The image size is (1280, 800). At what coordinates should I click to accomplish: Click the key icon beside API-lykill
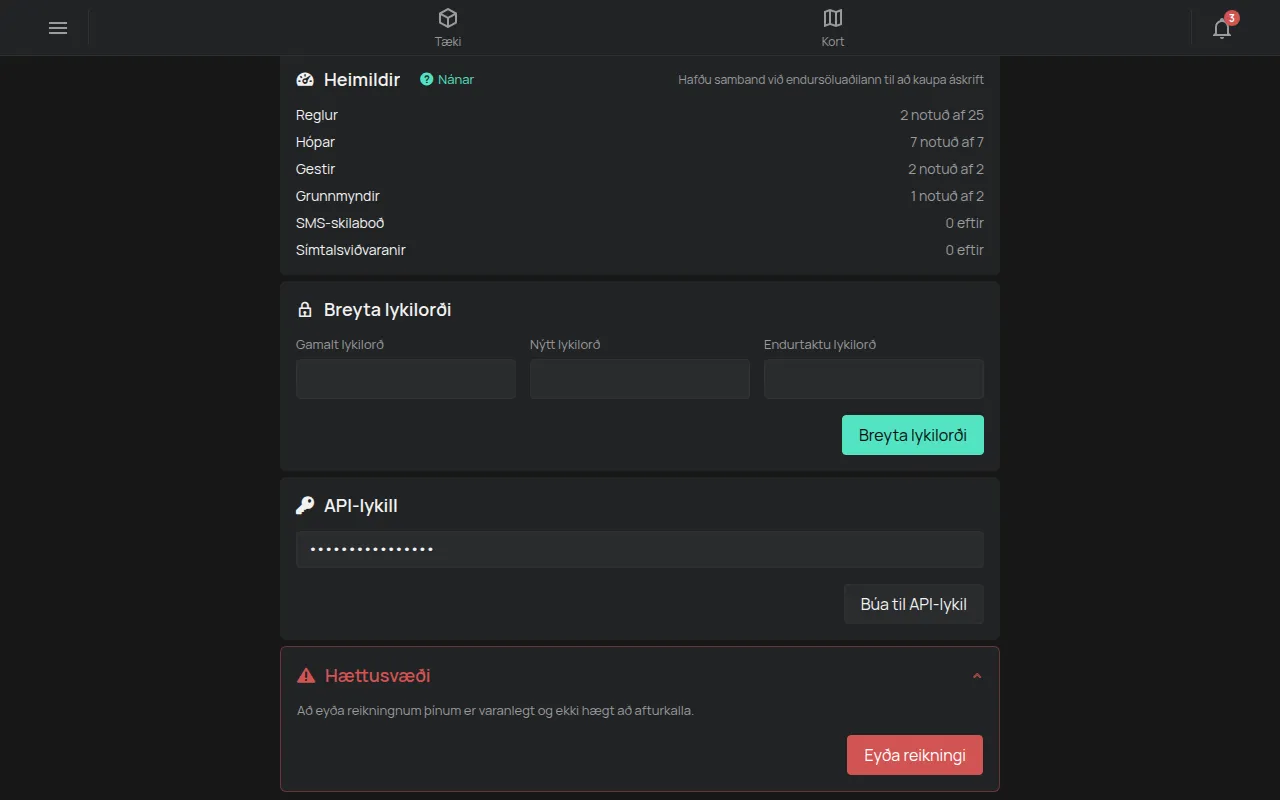(306, 506)
